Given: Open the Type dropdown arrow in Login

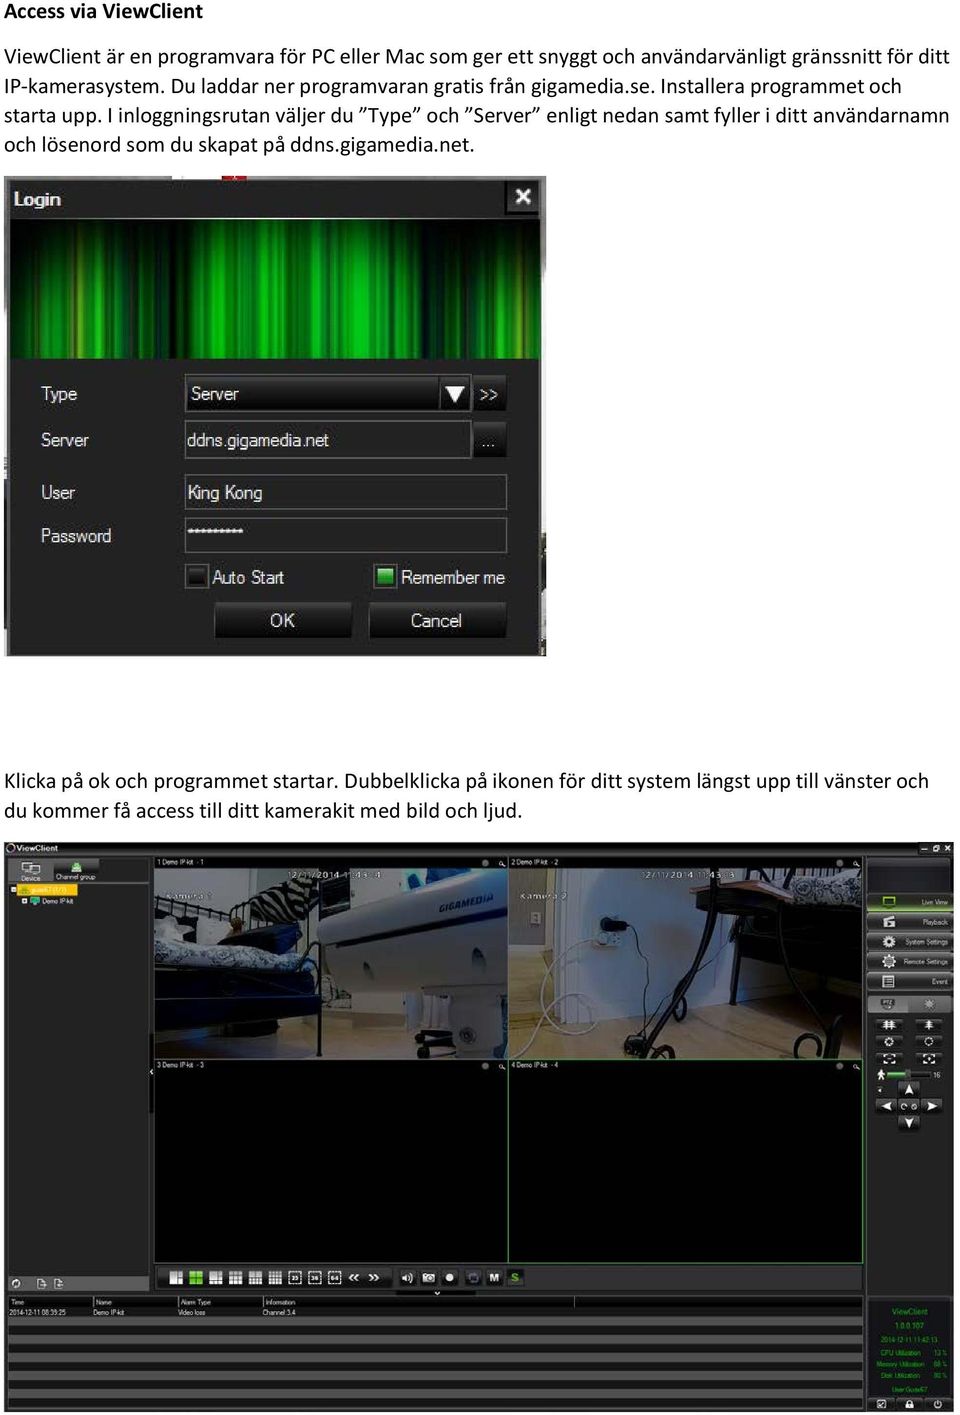Looking at the screenshot, I should click(x=455, y=394).
